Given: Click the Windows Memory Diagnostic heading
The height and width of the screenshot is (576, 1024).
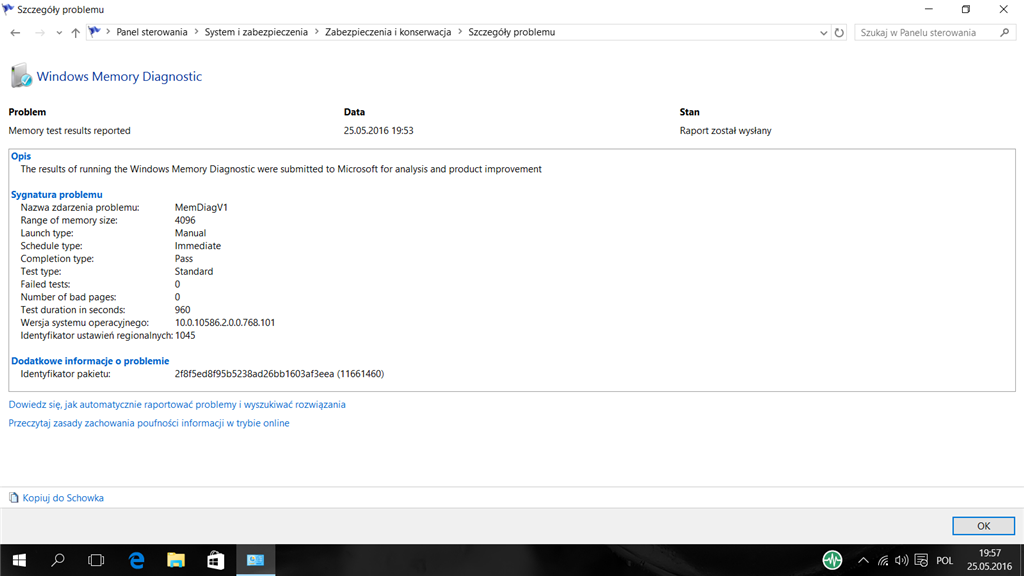Looking at the screenshot, I should tap(119, 76).
